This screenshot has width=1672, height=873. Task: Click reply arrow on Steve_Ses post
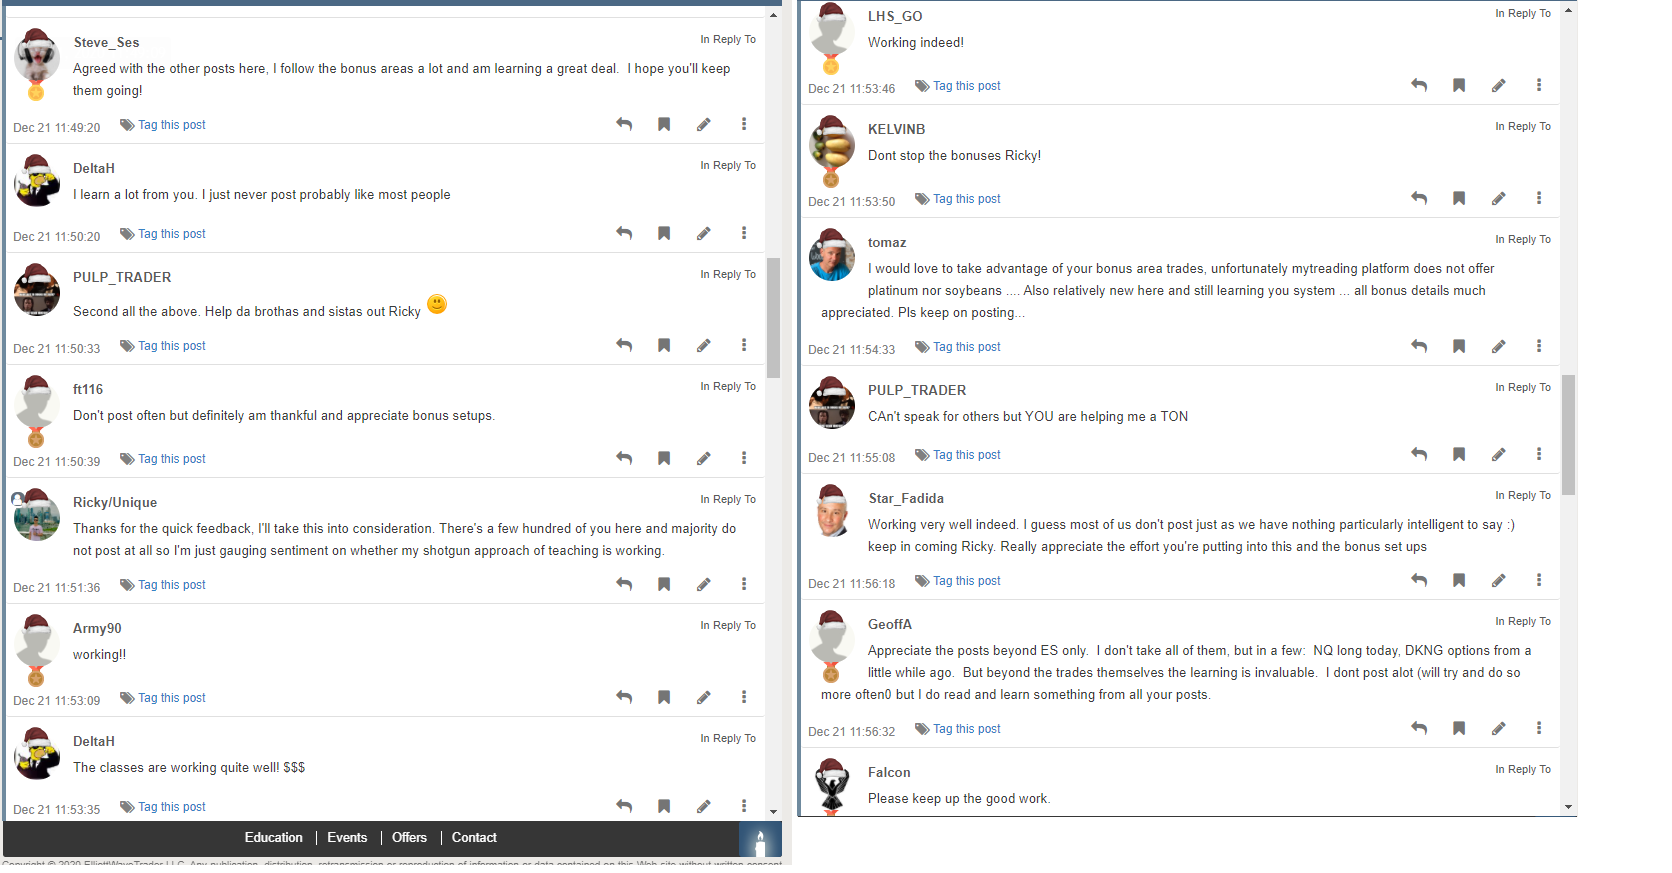[x=624, y=124]
